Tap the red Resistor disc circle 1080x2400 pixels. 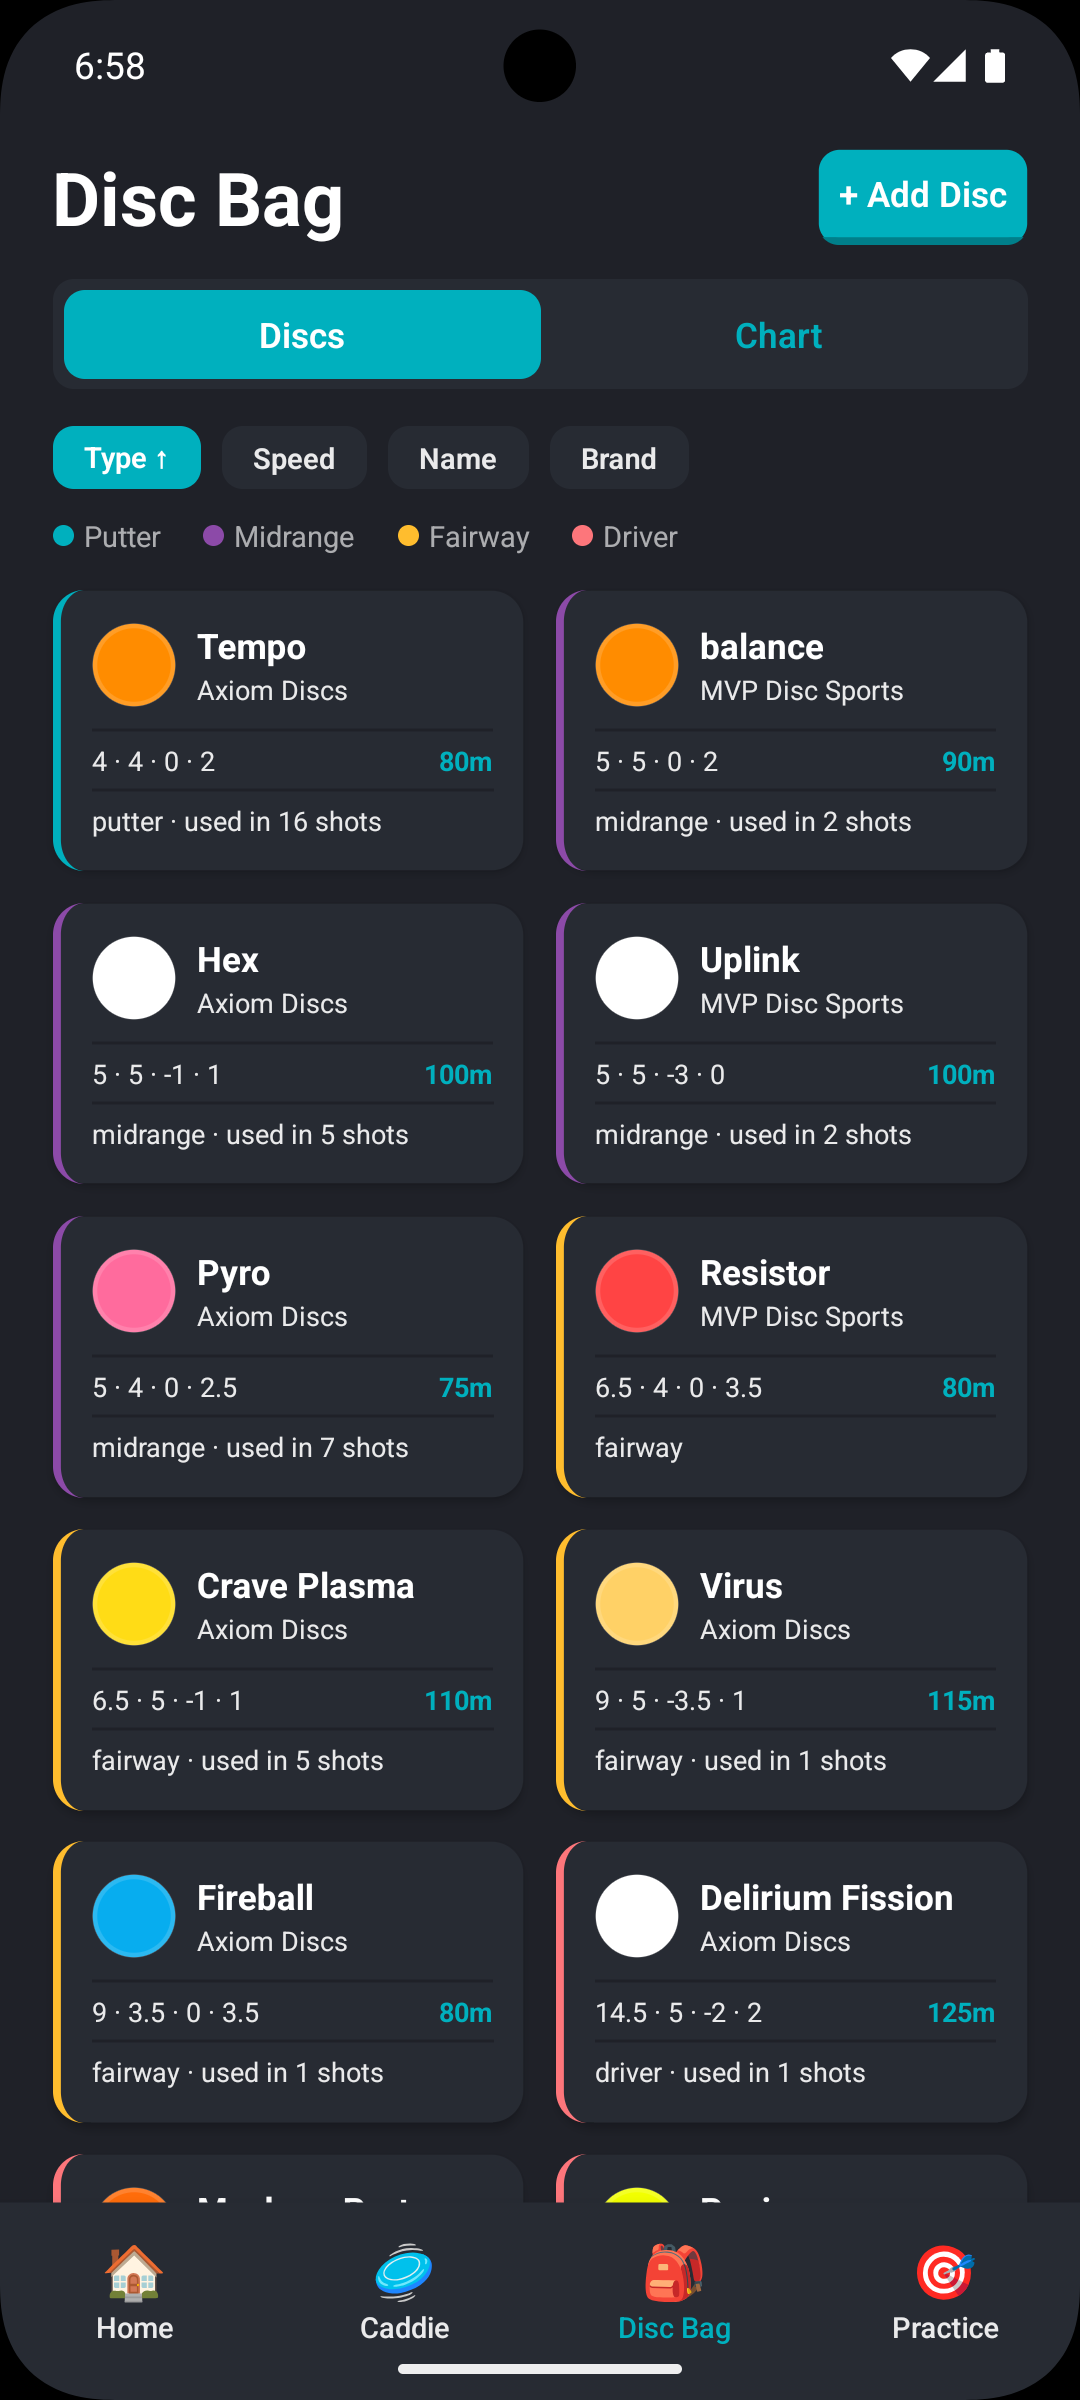(x=637, y=1291)
